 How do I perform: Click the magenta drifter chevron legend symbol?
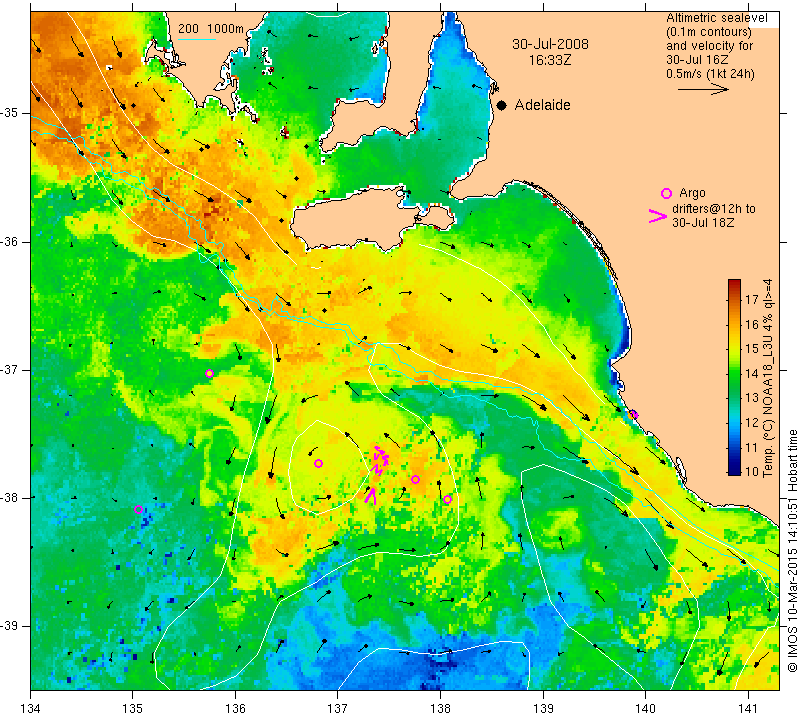(658, 216)
